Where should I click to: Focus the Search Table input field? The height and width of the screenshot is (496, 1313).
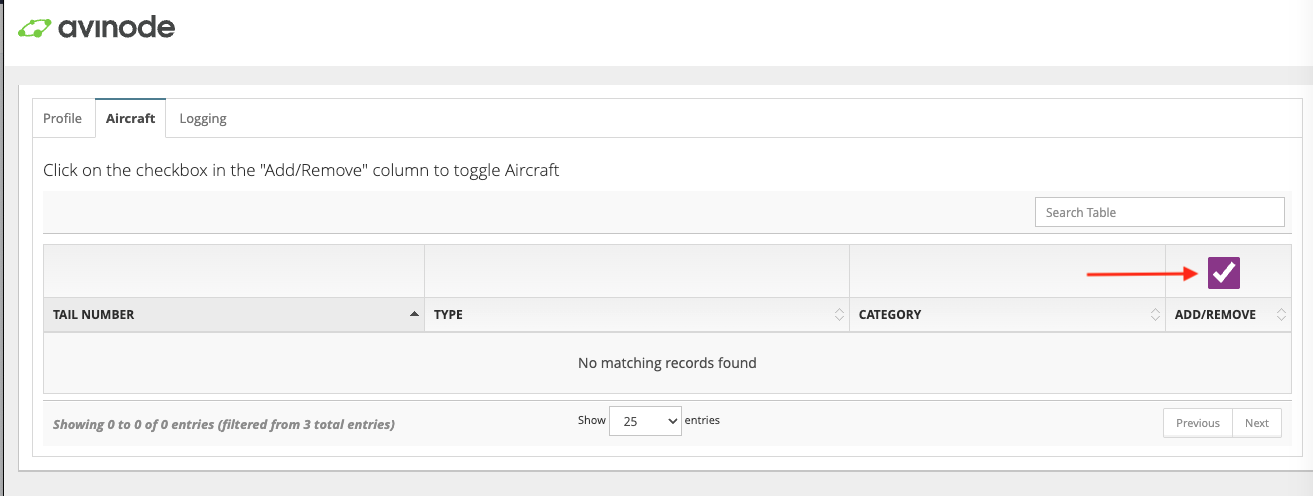(x=1159, y=212)
